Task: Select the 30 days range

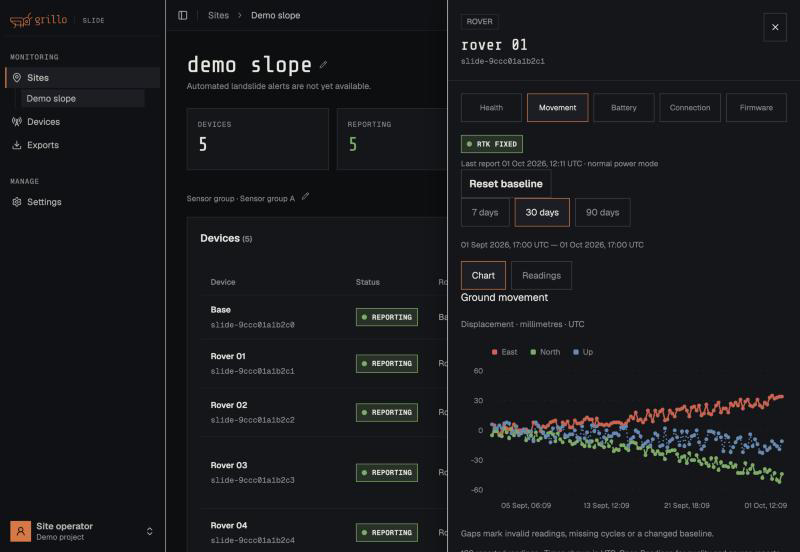Action: click(542, 212)
